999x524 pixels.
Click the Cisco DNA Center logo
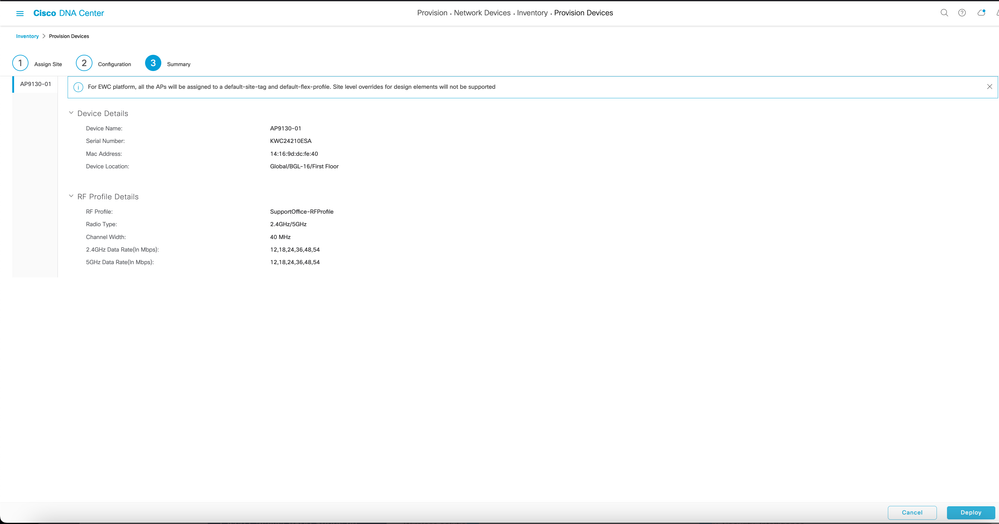coord(68,13)
